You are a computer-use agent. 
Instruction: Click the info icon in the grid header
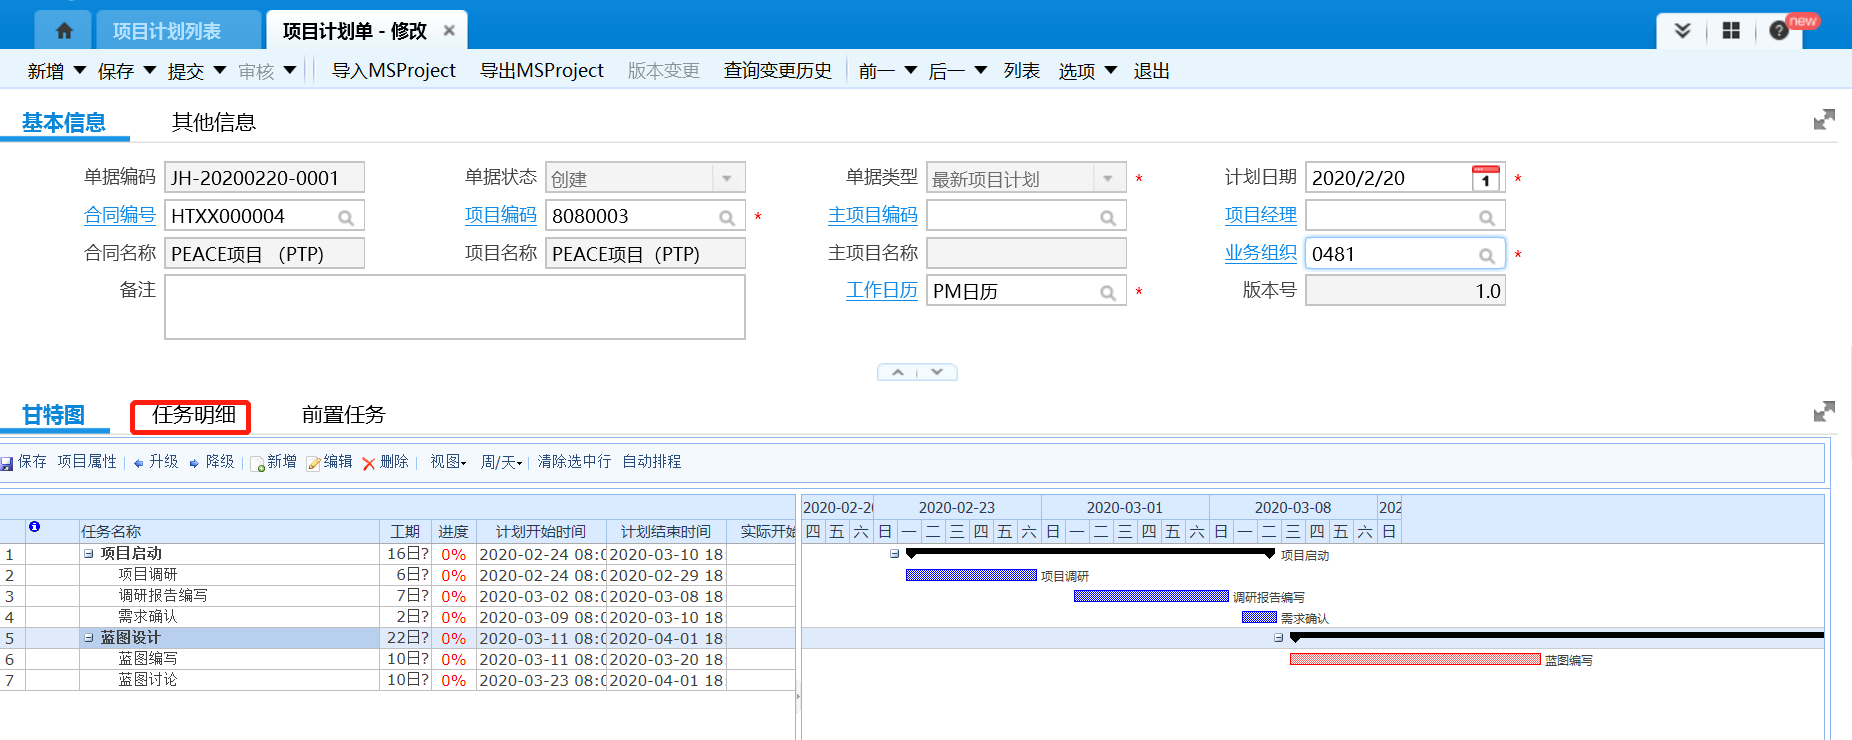click(x=34, y=526)
